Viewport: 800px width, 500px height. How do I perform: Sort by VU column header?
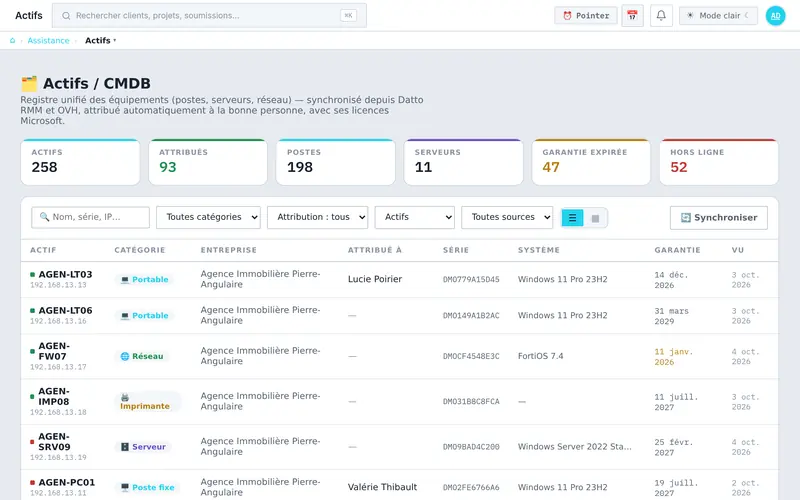pos(738,250)
